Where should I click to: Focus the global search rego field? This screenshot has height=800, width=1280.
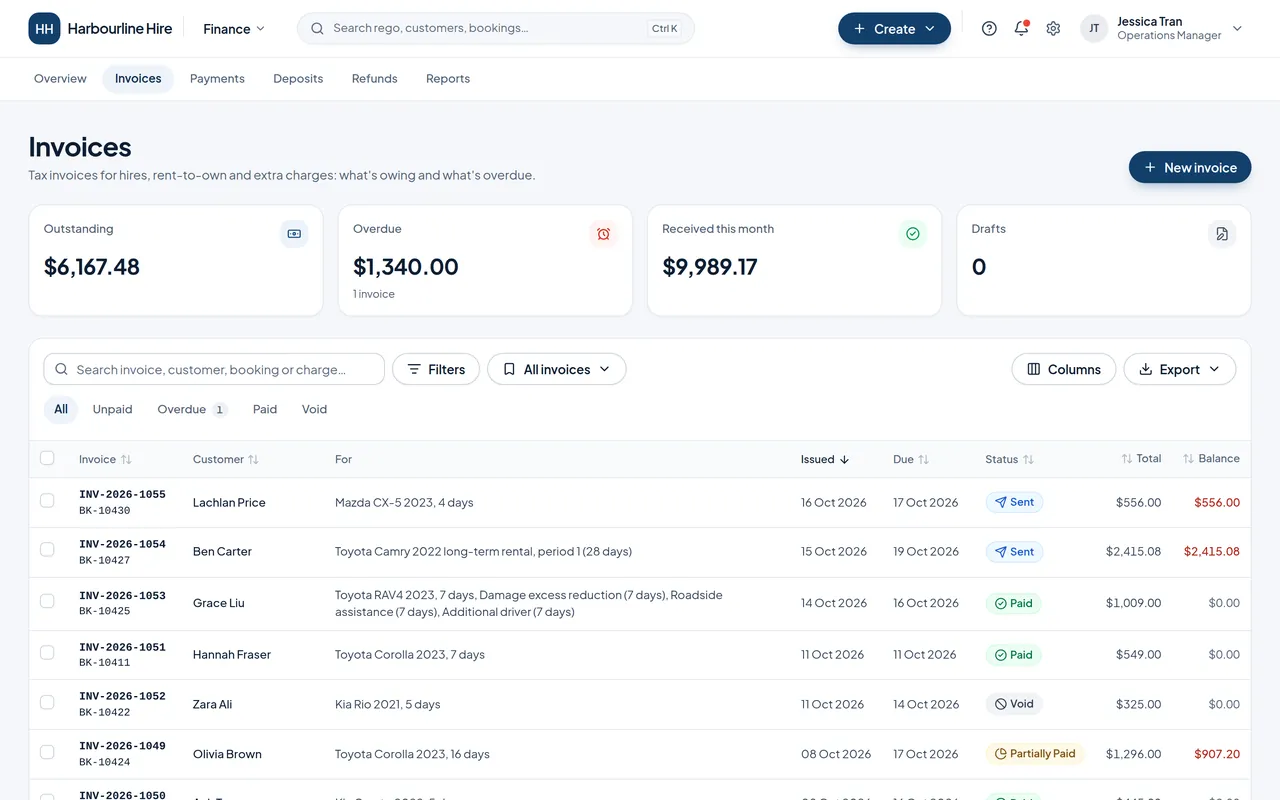point(495,29)
